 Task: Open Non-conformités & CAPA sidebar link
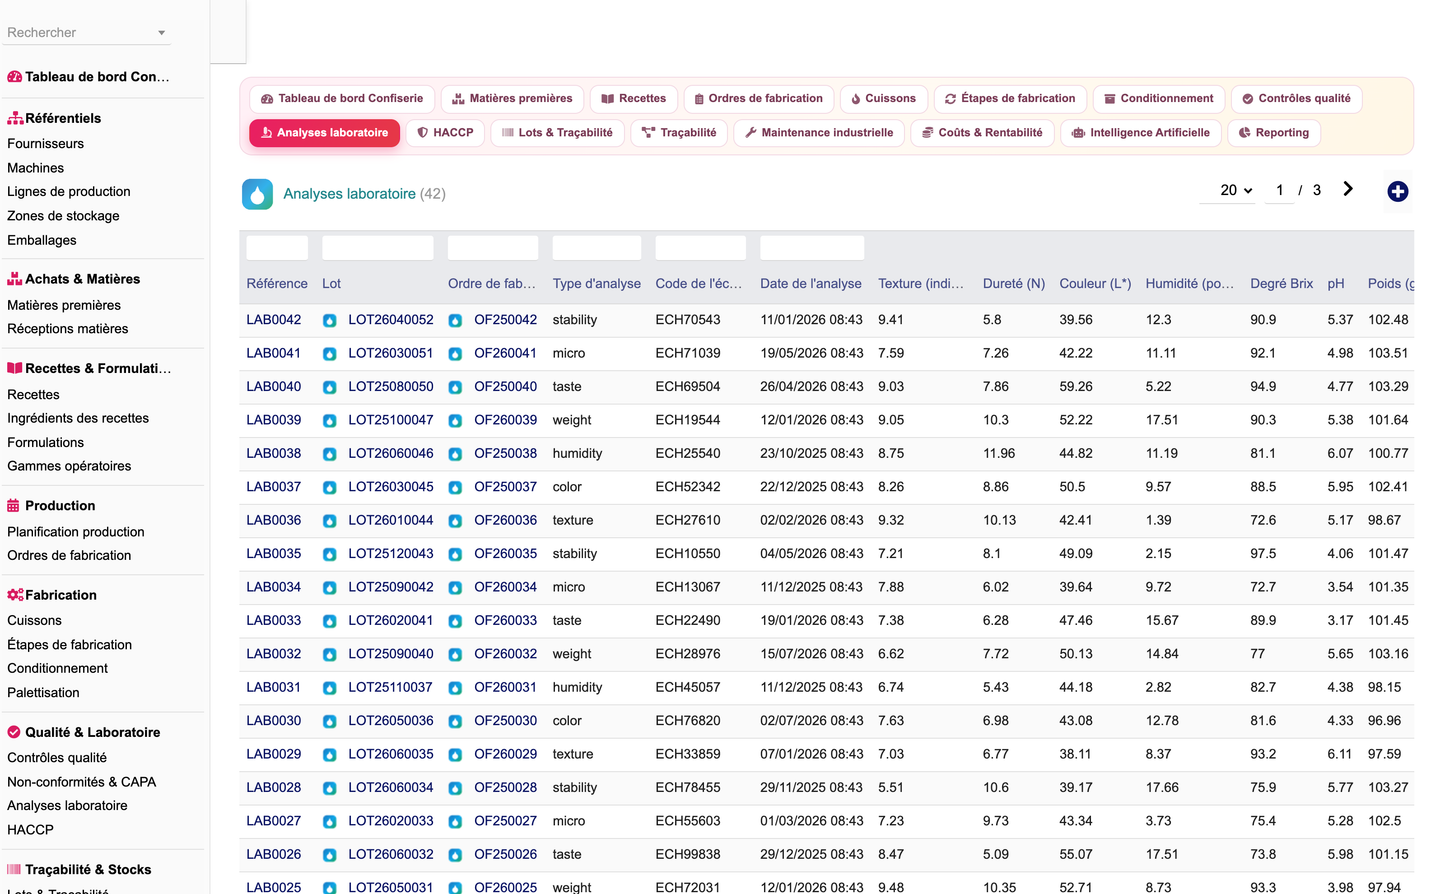[82, 782]
